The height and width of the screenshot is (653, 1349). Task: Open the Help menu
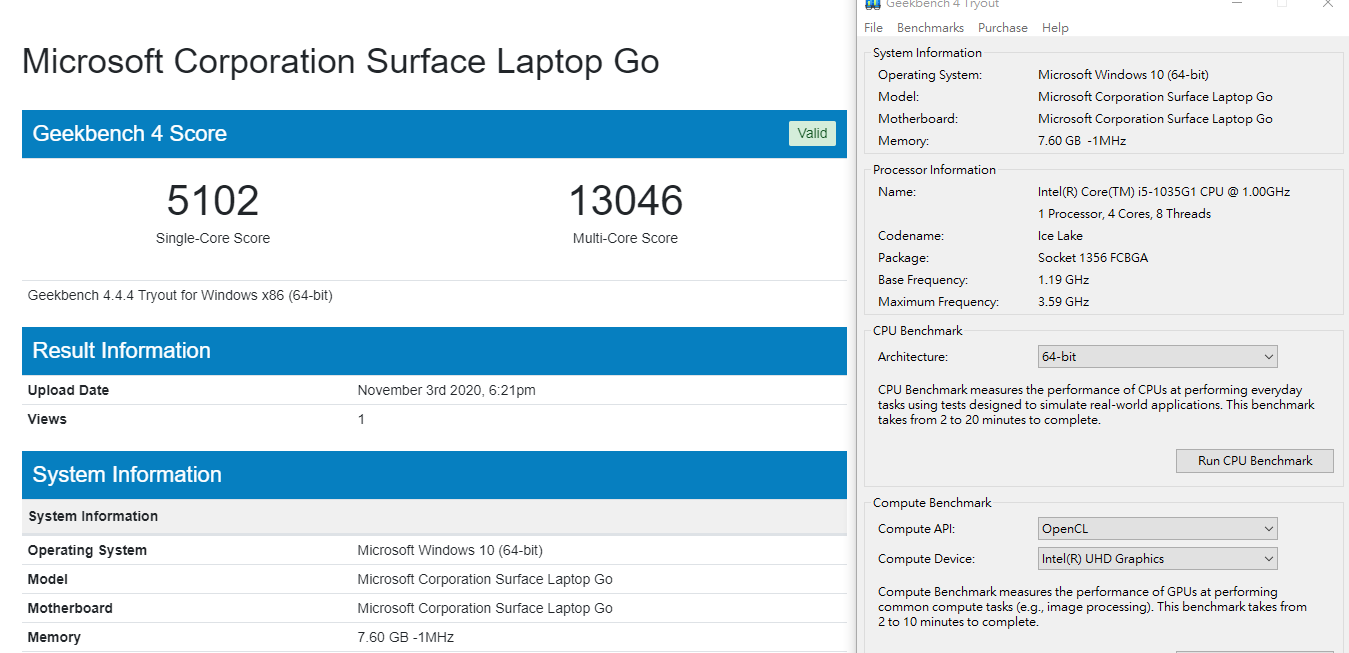[1055, 28]
